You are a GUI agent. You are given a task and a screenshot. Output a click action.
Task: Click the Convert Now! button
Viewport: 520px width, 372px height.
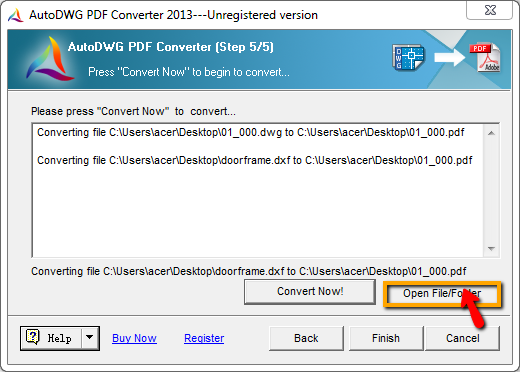[310, 292]
